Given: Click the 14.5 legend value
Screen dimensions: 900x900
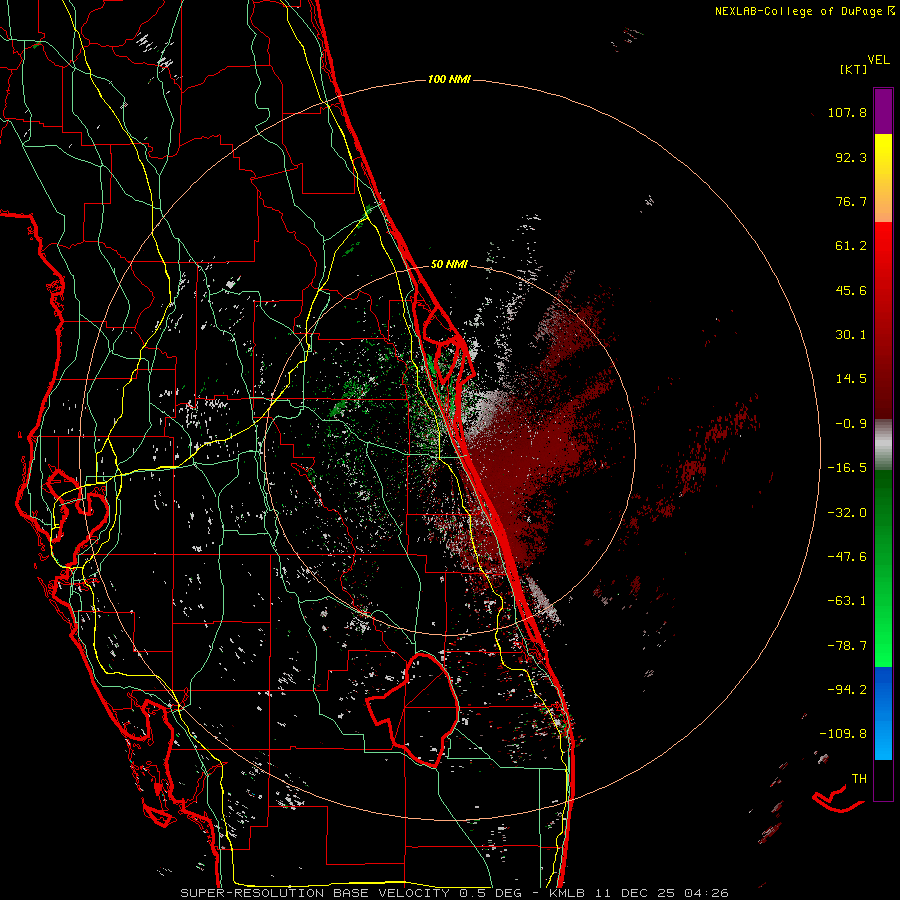Looking at the screenshot, I should coord(851,379).
